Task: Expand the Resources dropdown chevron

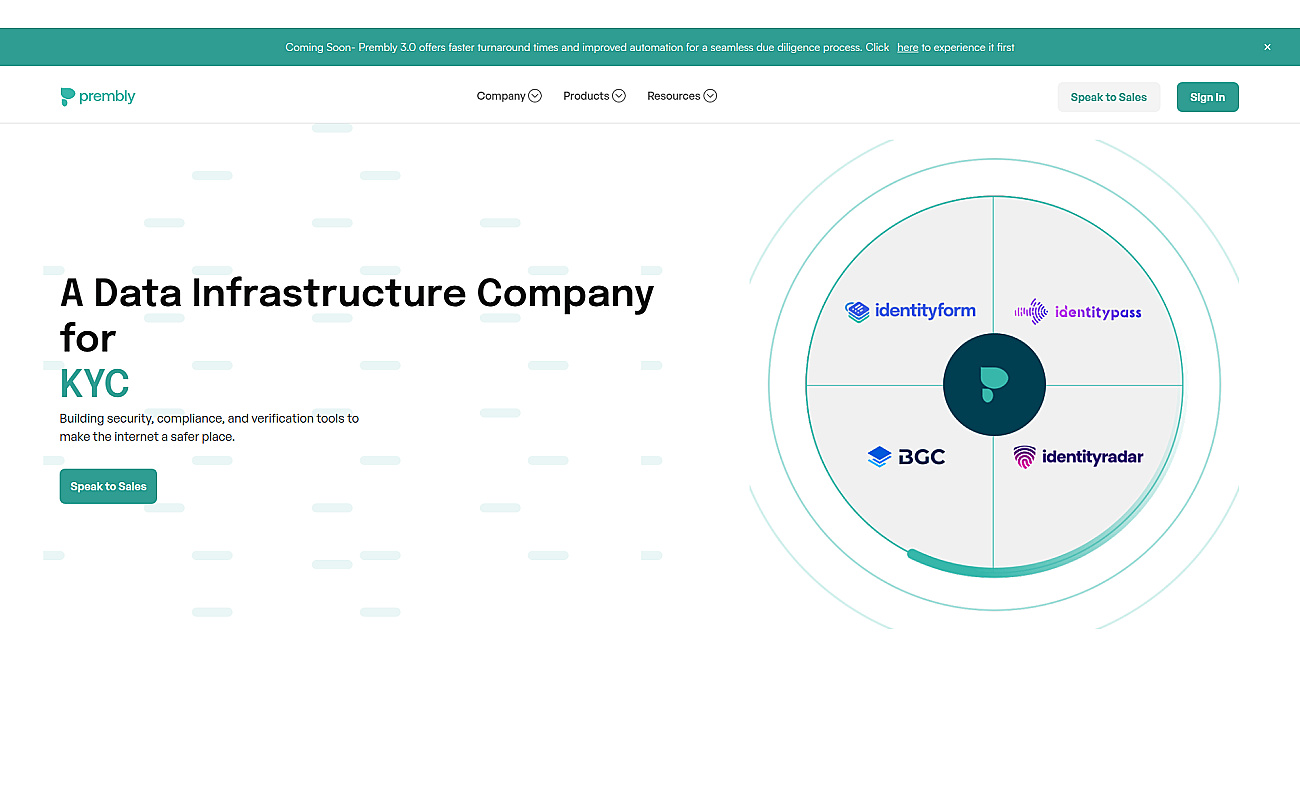Action: pyautogui.click(x=710, y=96)
